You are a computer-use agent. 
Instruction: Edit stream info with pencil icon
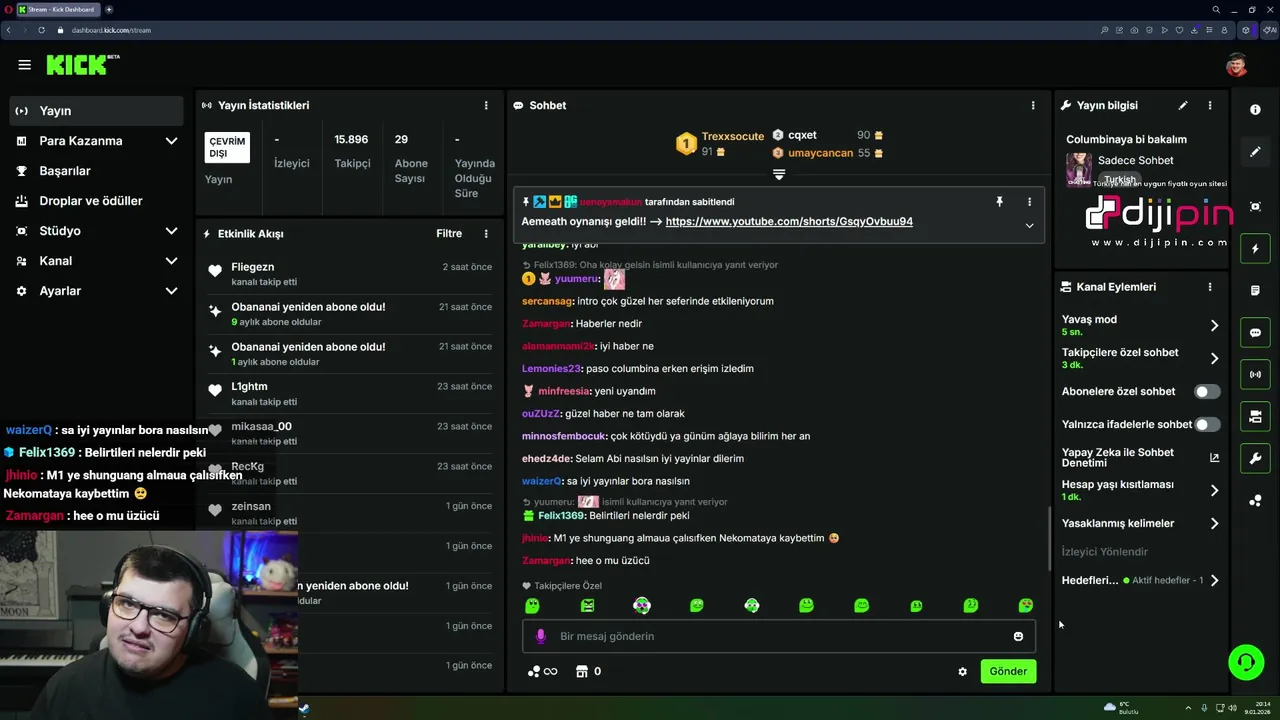pos(1183,105)
